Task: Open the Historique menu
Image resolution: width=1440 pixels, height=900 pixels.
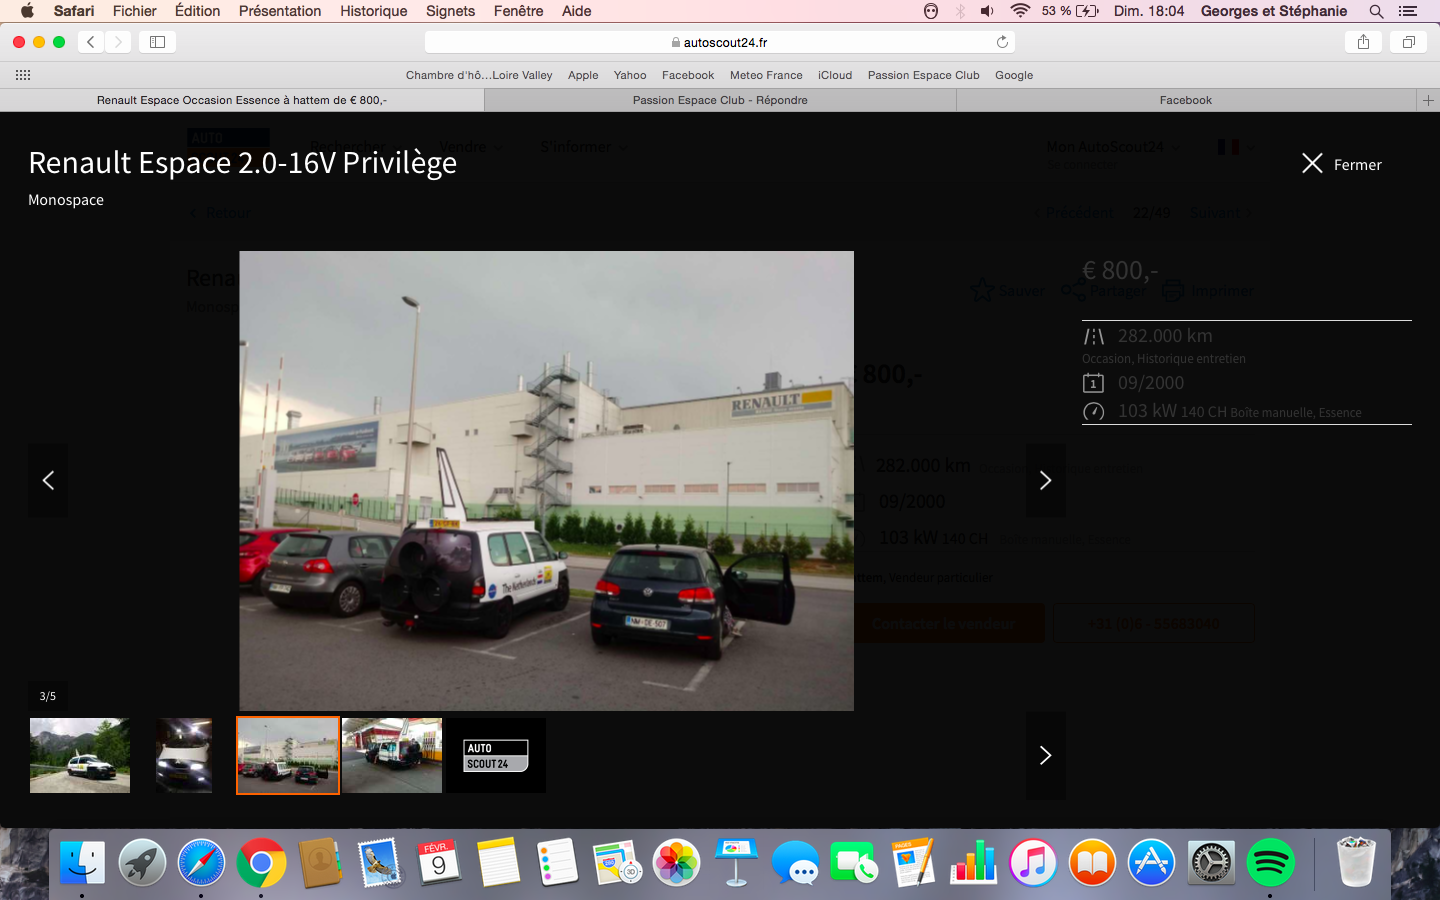Action: (373, 11)
